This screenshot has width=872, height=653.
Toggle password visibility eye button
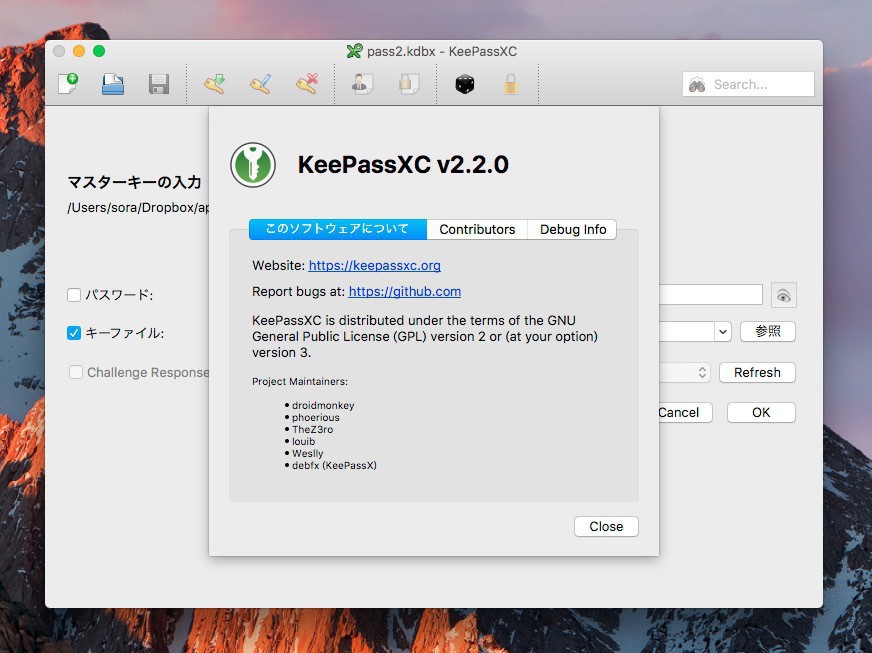coord(784,295)
